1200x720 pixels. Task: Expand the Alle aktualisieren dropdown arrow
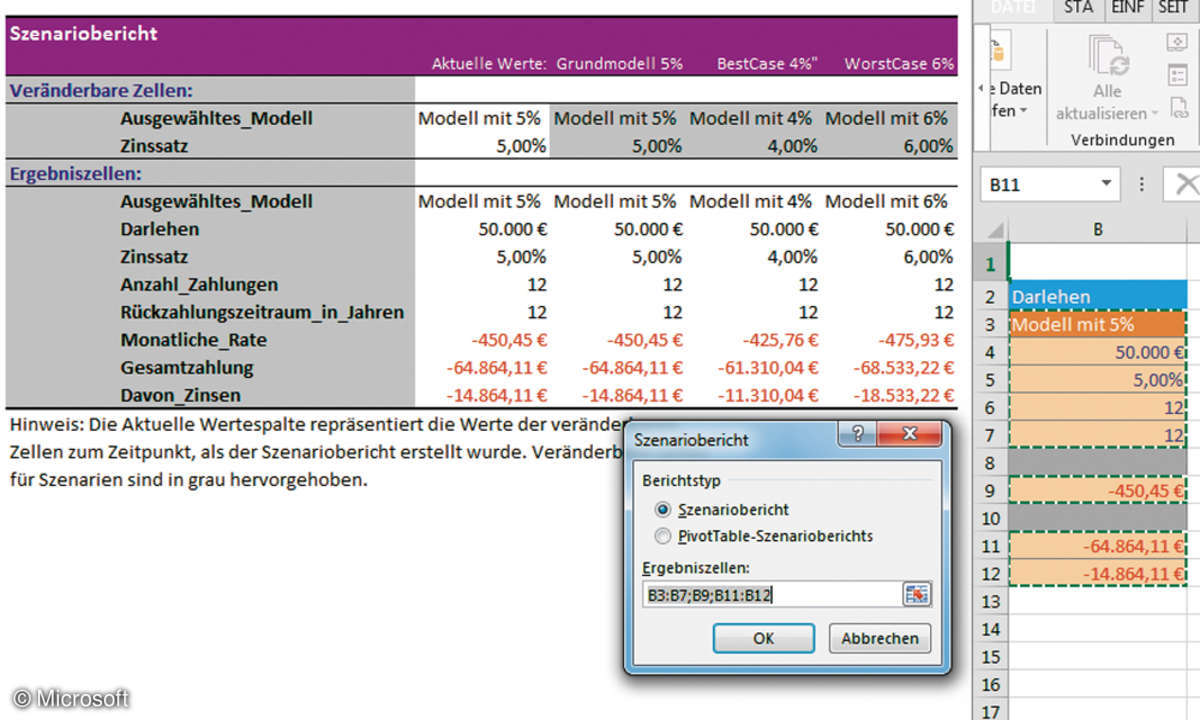(1154, 114)
